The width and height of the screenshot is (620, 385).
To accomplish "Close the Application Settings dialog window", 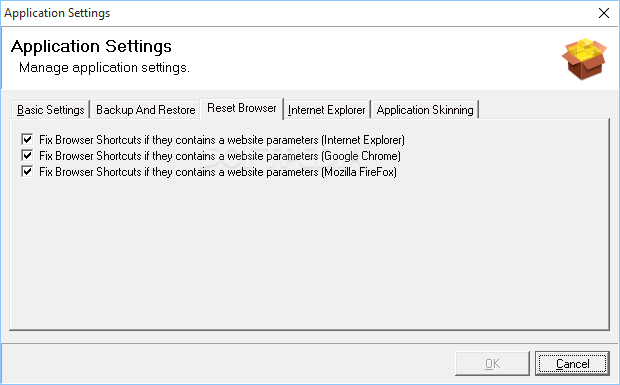I will pos(604,13).
